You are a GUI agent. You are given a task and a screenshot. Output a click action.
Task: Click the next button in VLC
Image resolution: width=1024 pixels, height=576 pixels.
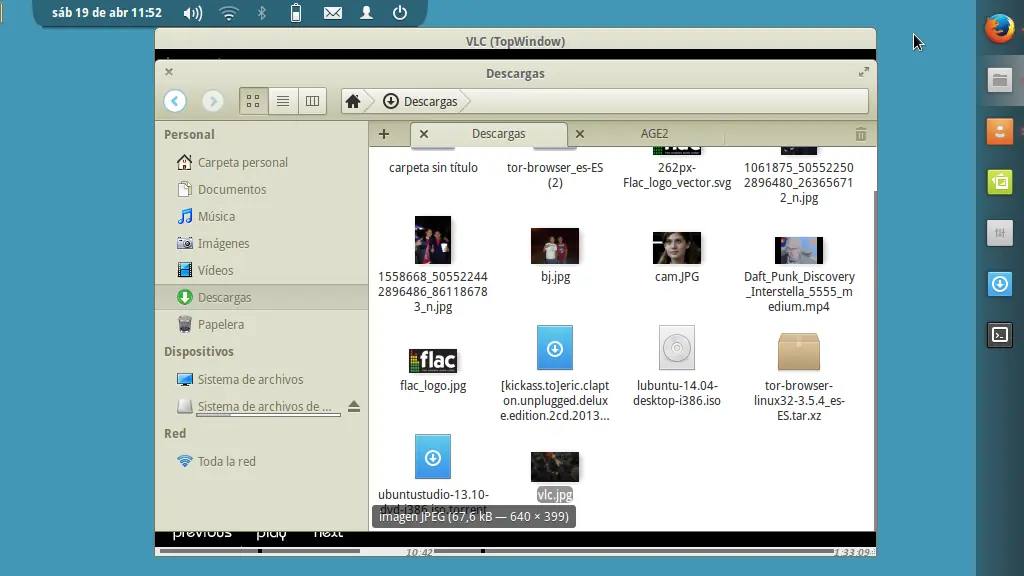[x=328, y=533]
